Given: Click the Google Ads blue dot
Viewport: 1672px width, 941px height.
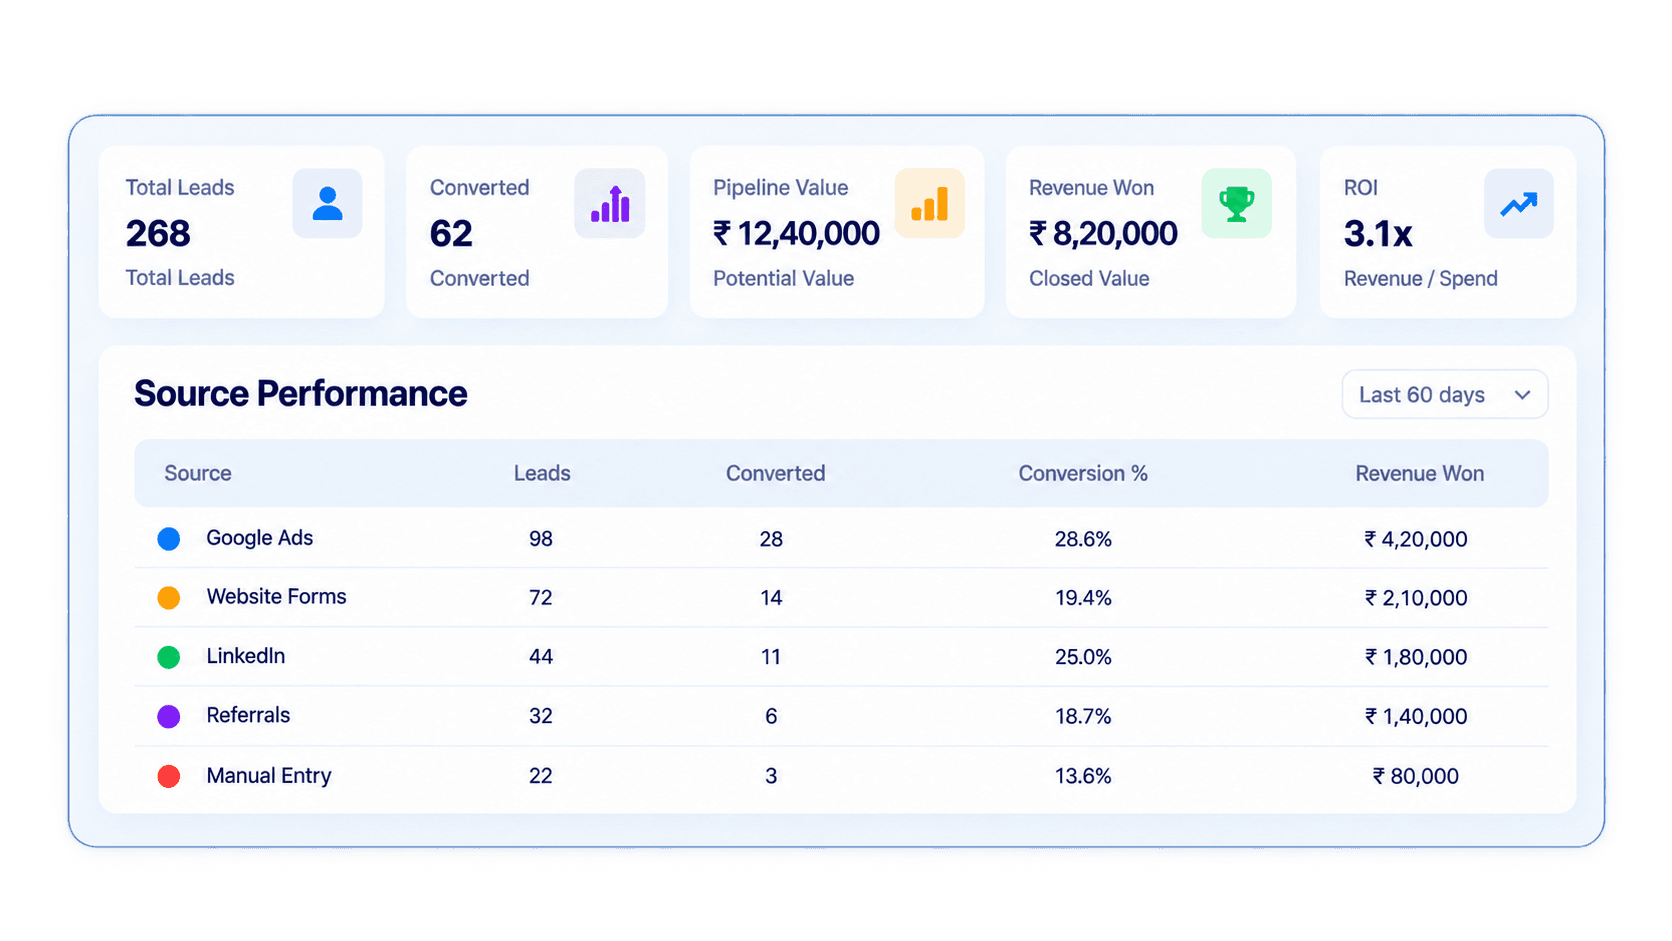Looking at the screenshot, I should pos(169,539).
